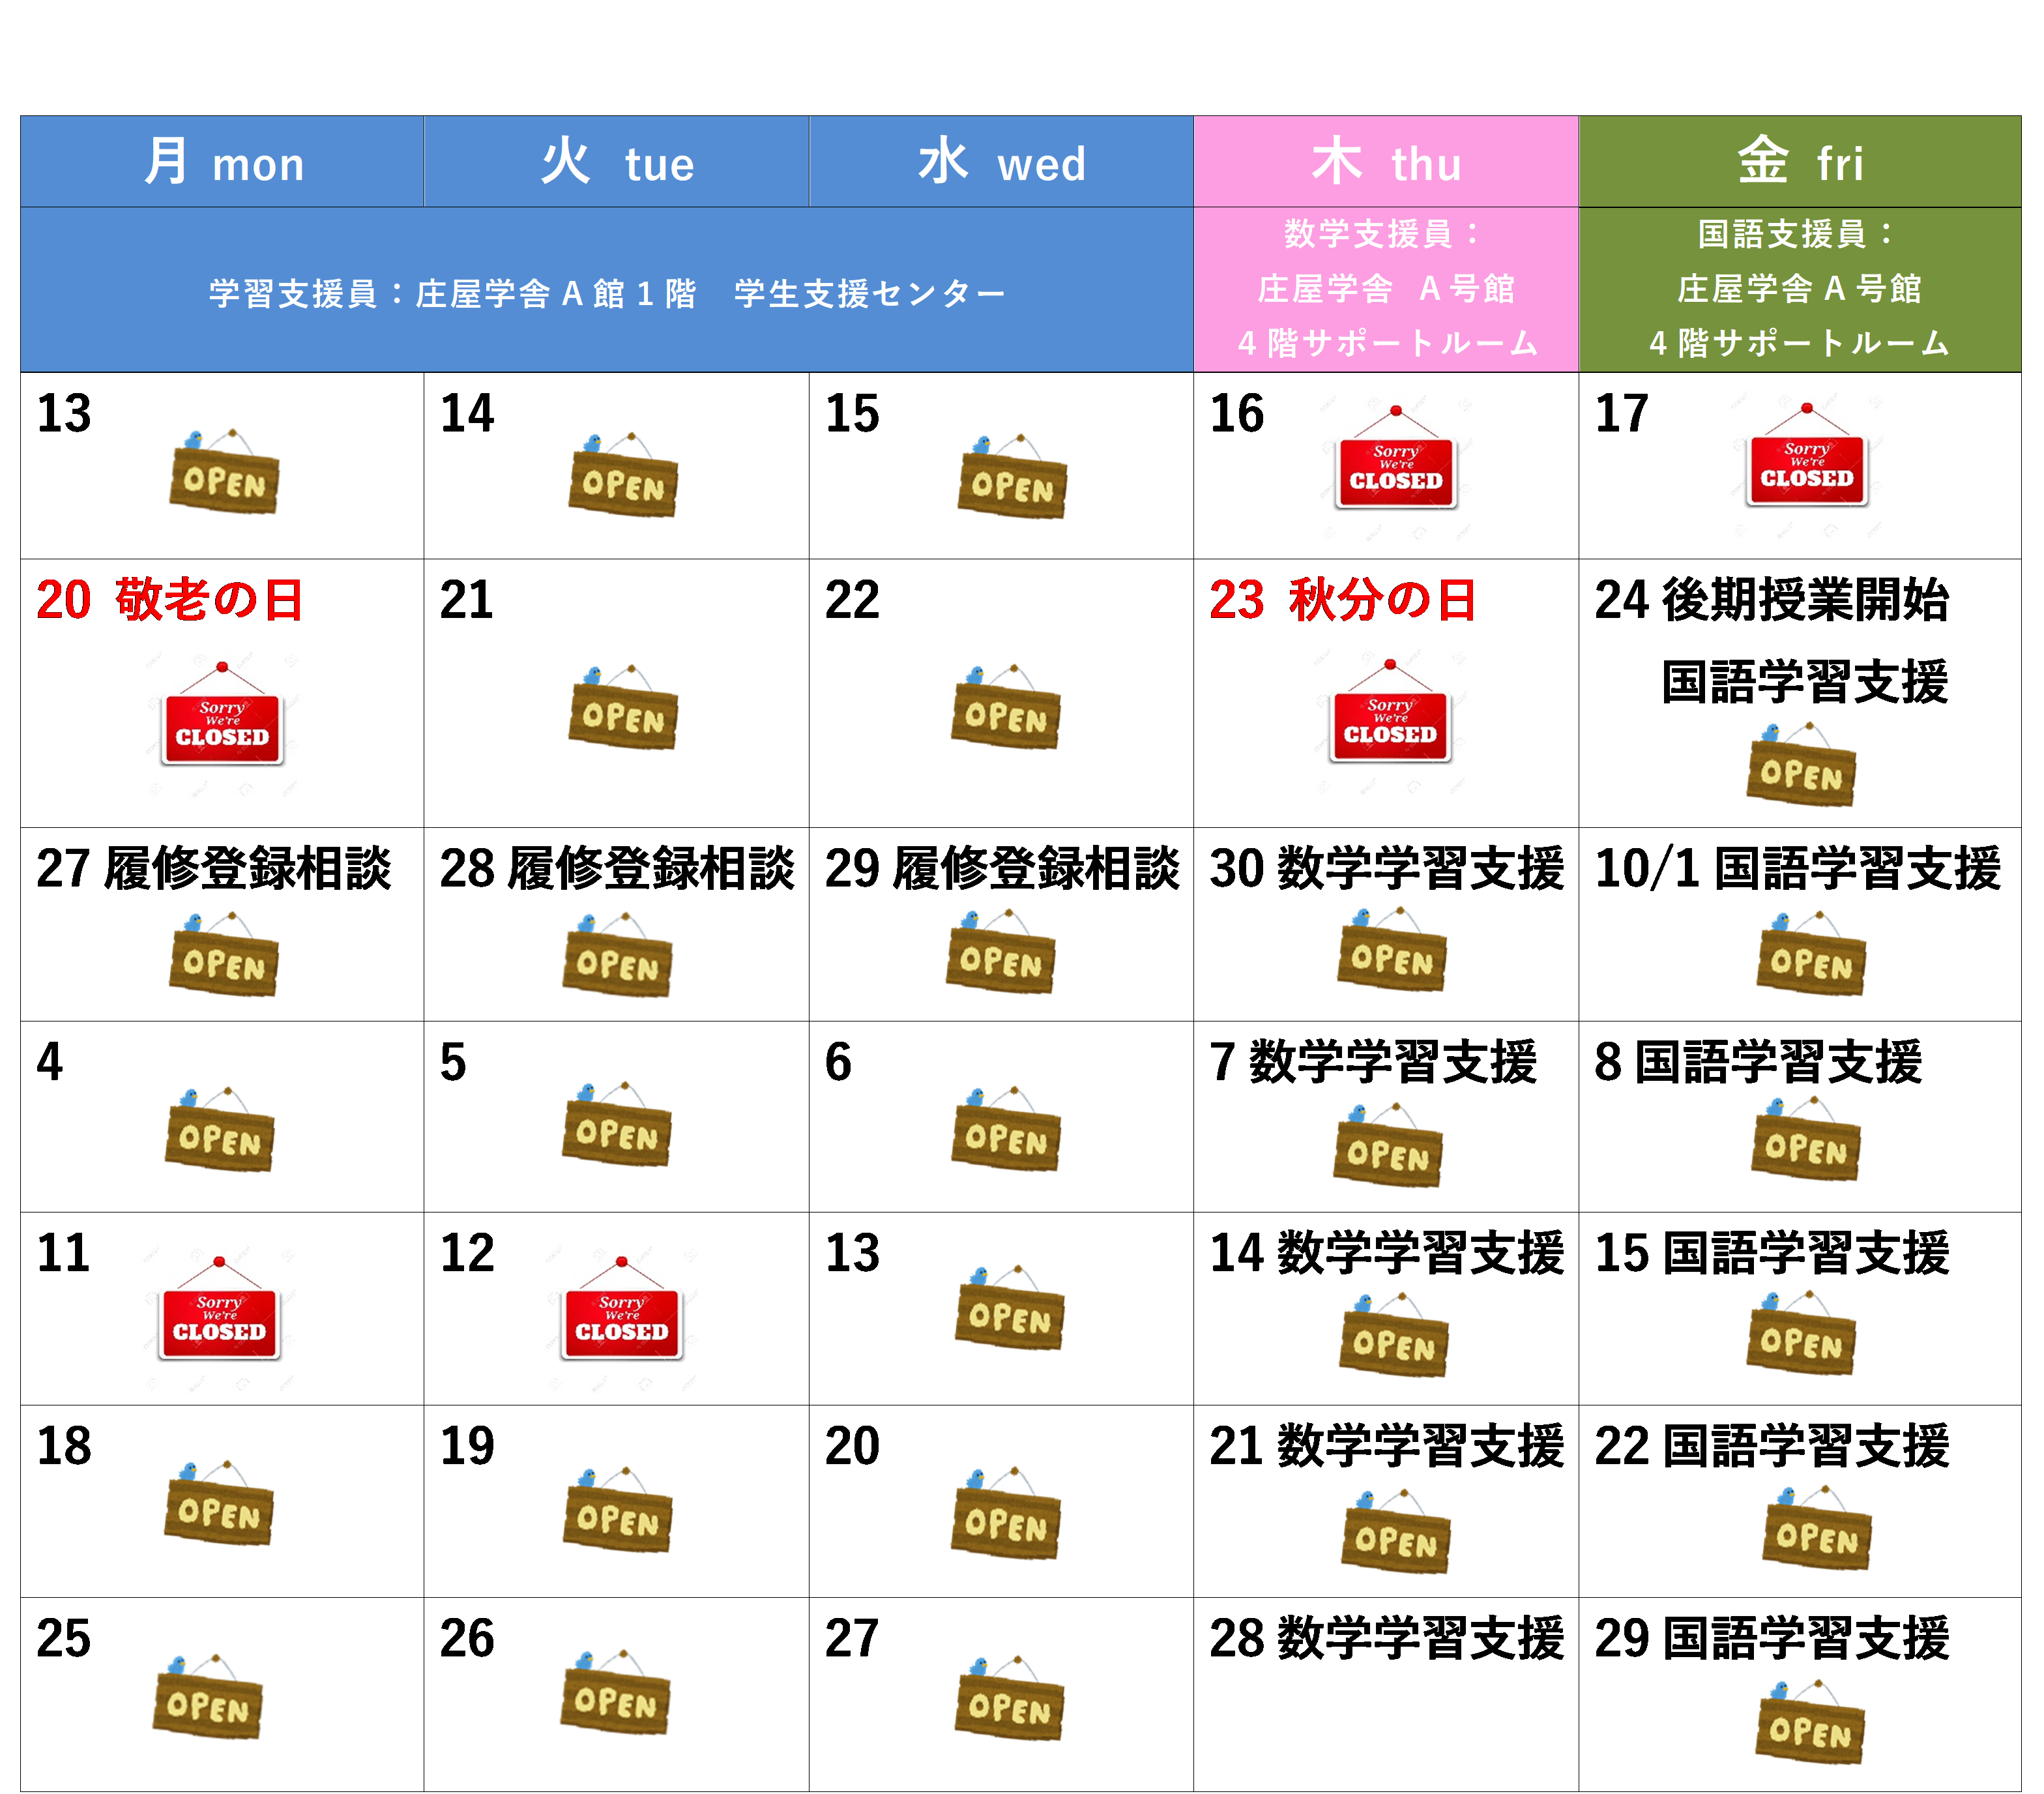Screen dimensions: 2044x1794
Task: Click the '8 国語学習支援' label
Action: click(x=1758, y=1062)
